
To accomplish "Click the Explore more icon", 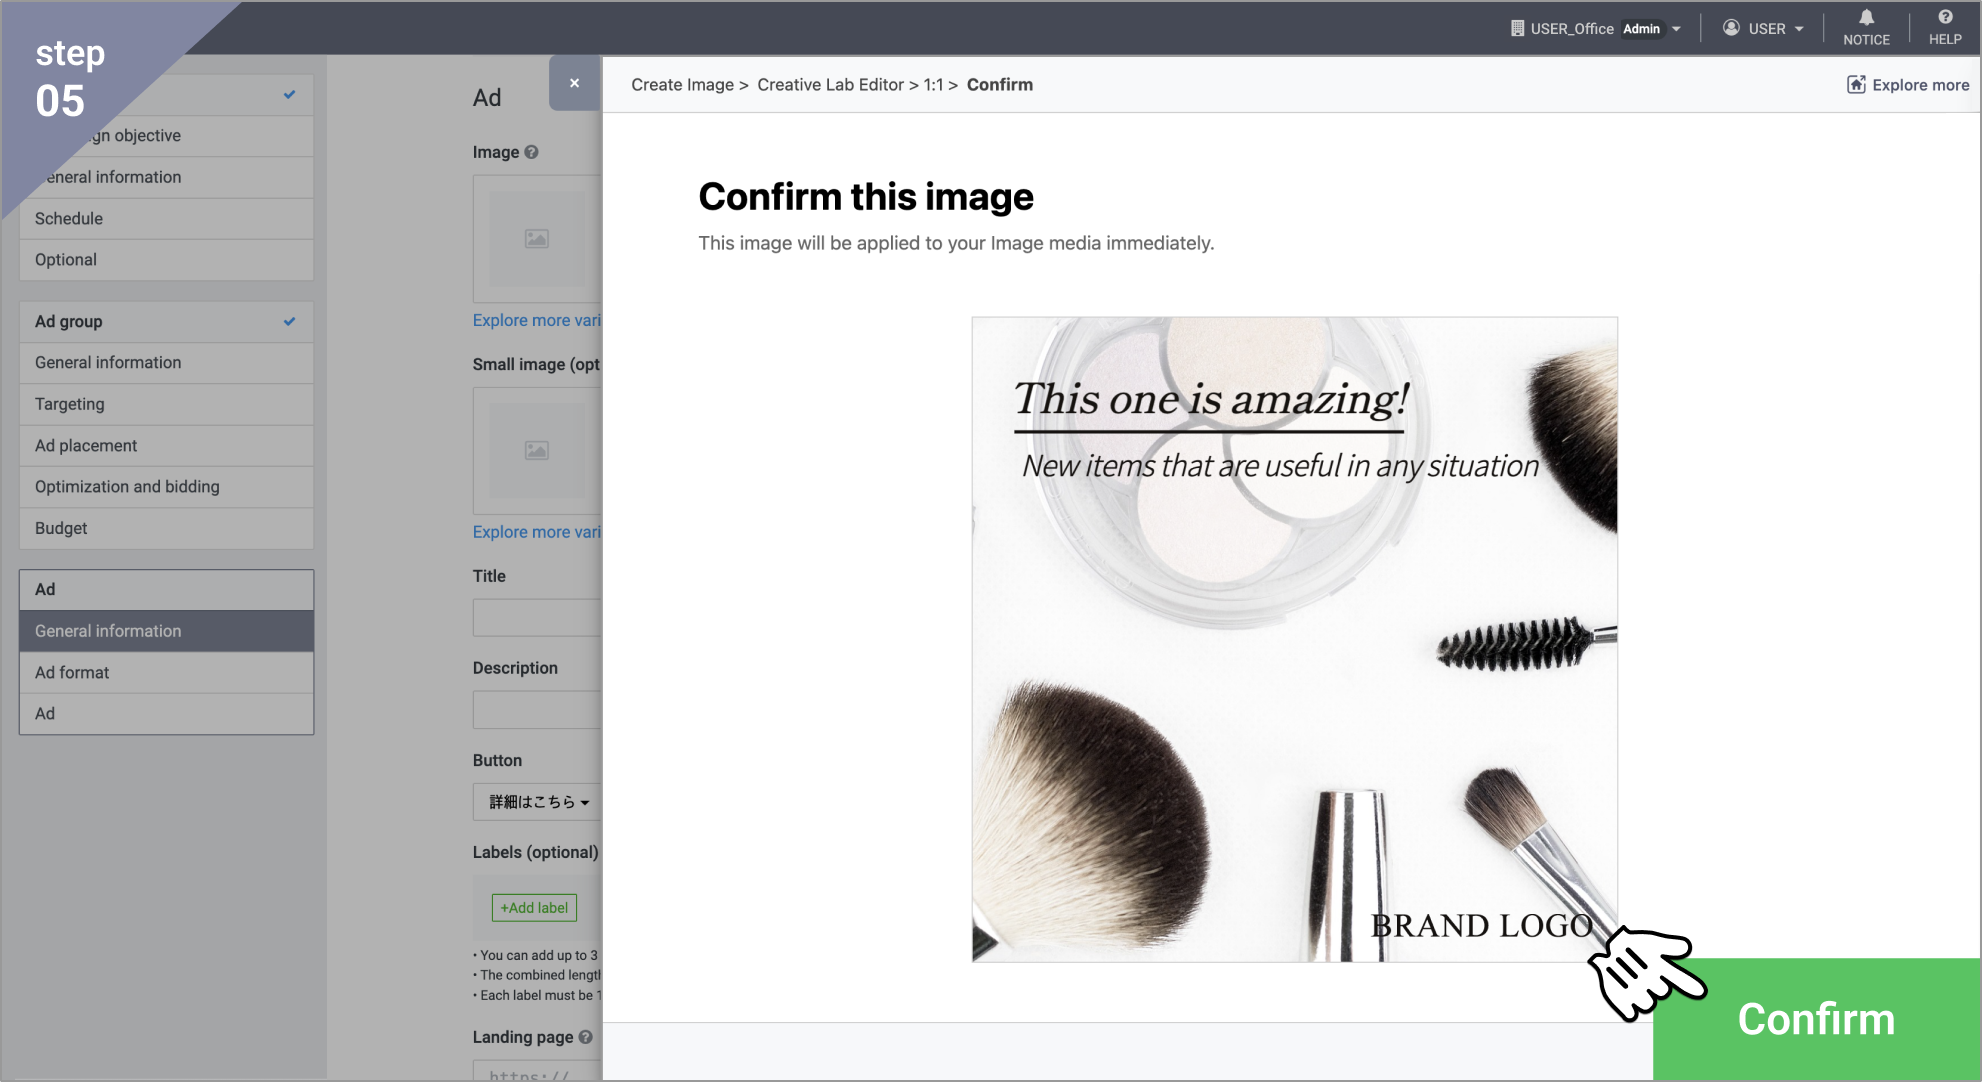I will (x=1856, y=85).
